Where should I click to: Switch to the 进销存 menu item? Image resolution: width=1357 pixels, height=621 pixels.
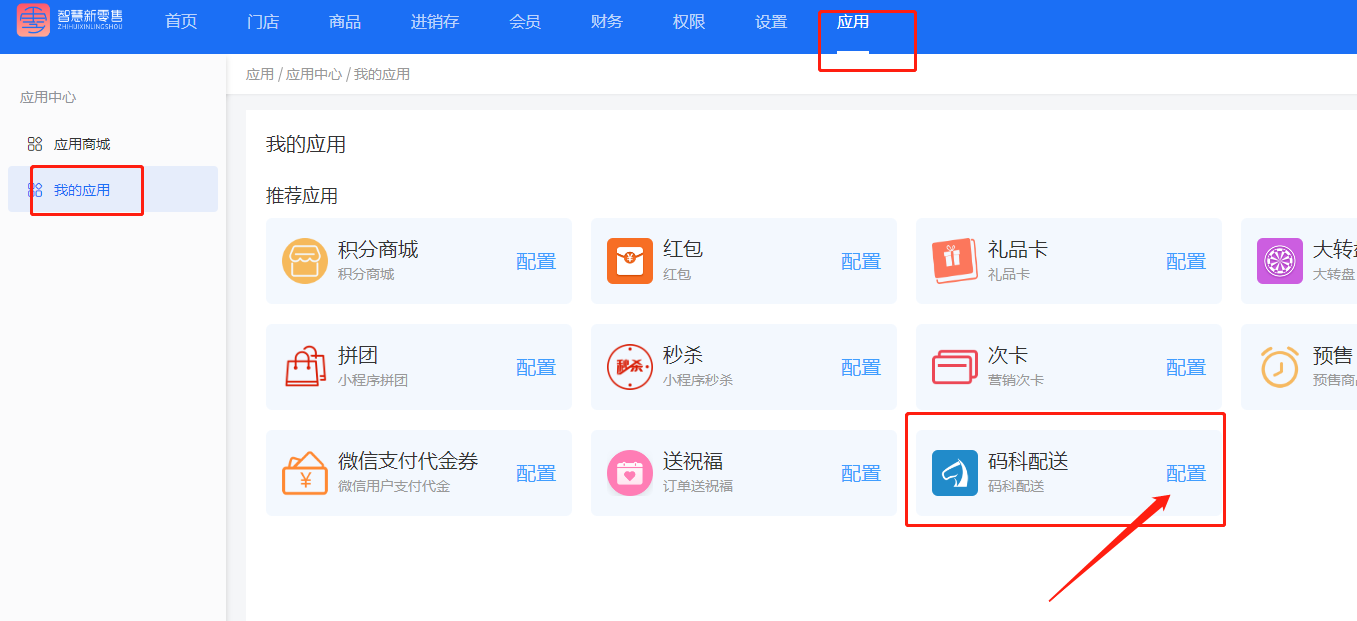point(434,22)
